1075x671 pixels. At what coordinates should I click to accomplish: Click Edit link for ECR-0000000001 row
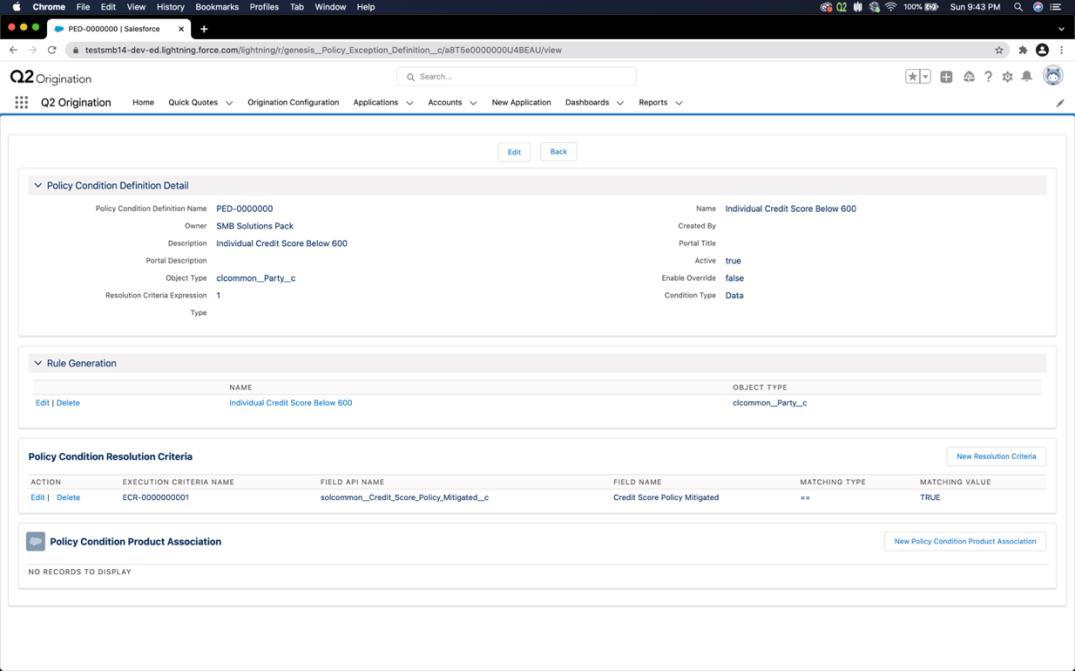coord(38,498)
